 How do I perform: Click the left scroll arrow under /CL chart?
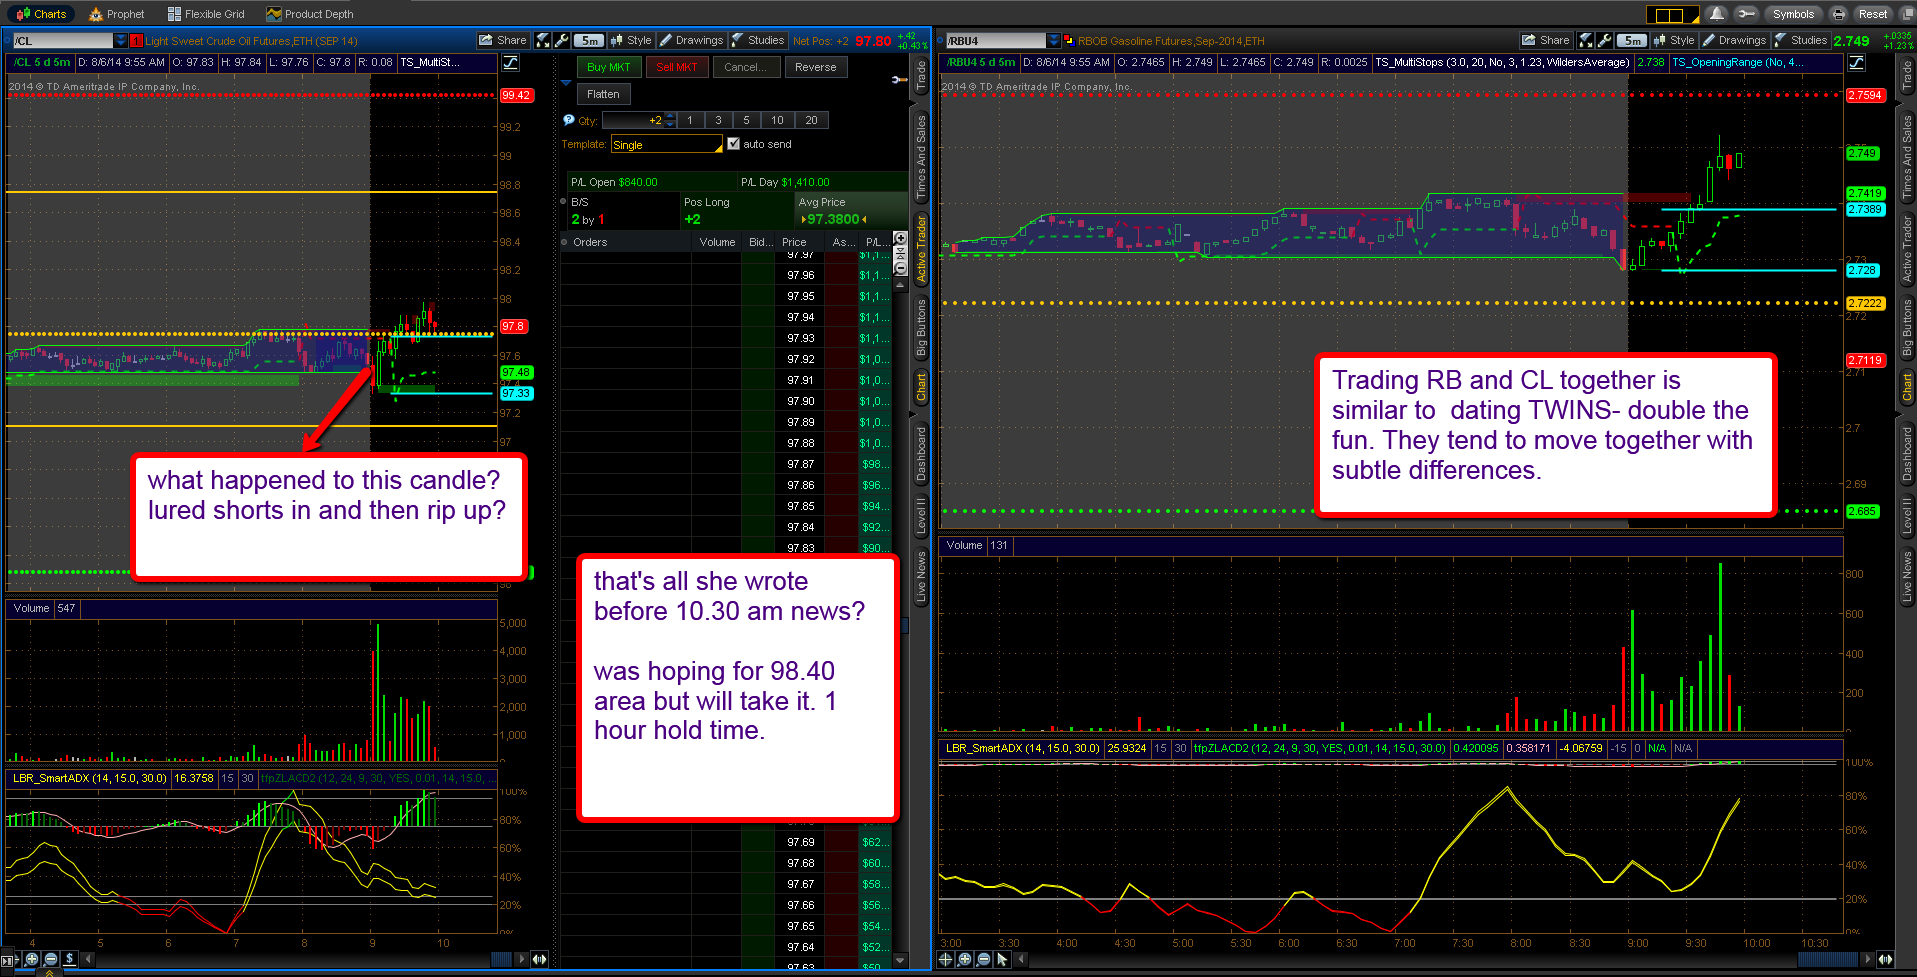click(88, 959)
